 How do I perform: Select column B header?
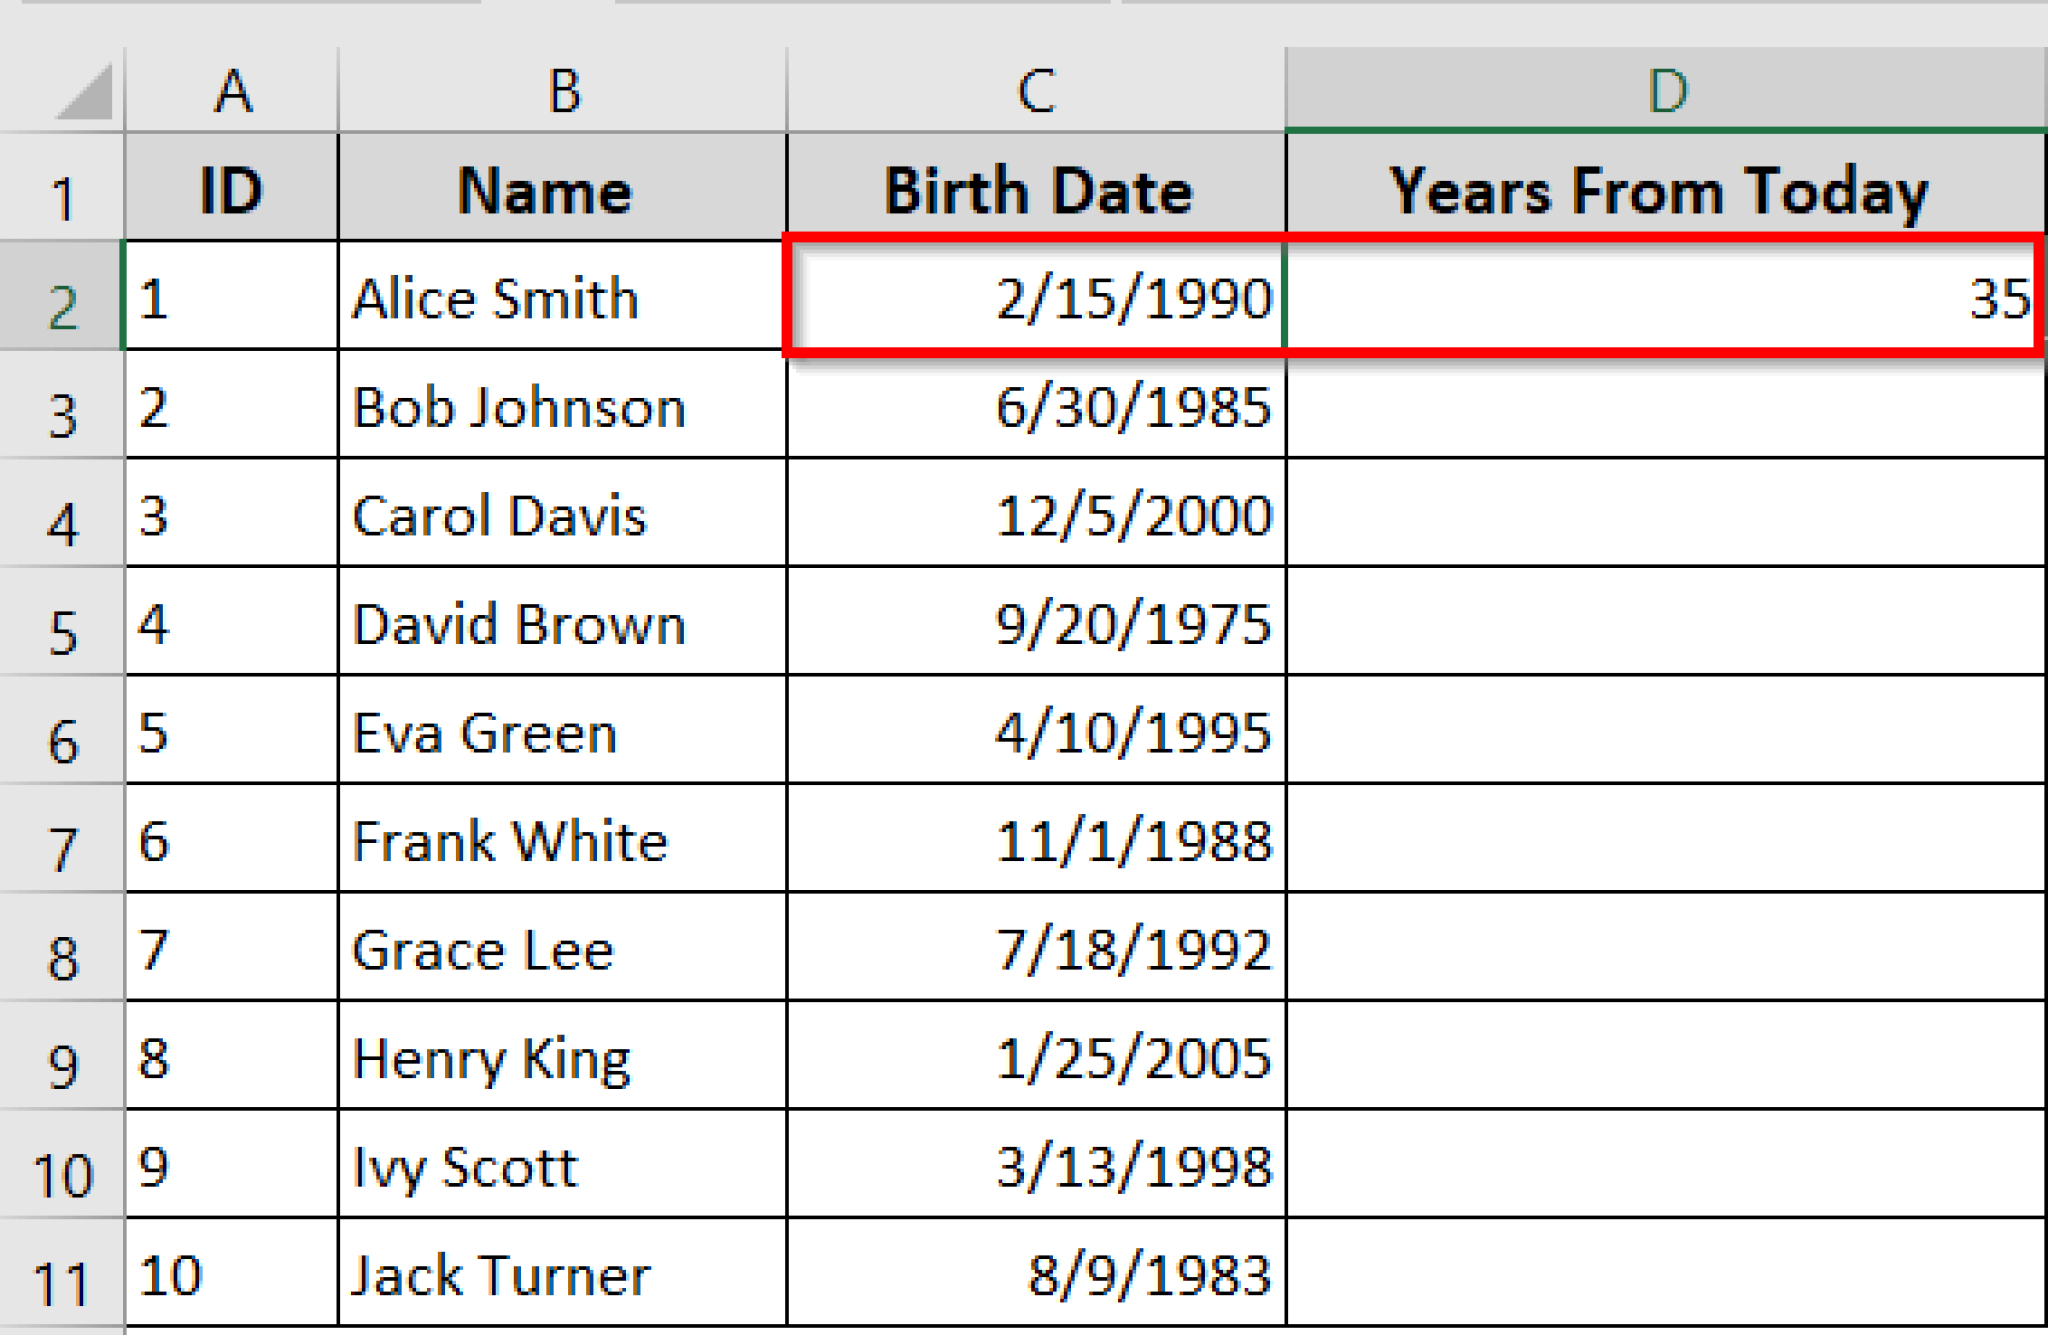563,91
